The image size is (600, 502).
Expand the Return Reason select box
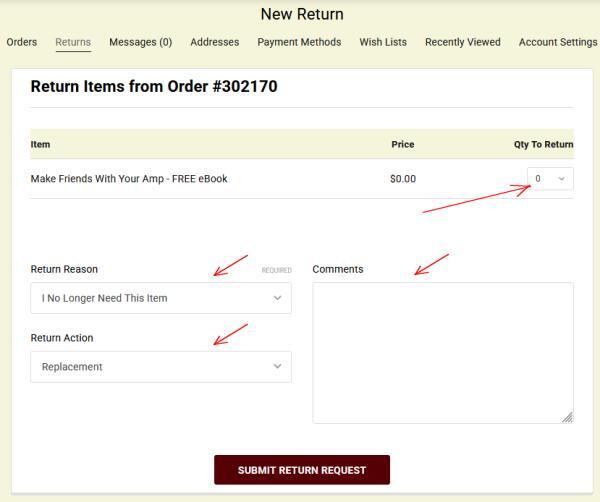coord(161,298)
